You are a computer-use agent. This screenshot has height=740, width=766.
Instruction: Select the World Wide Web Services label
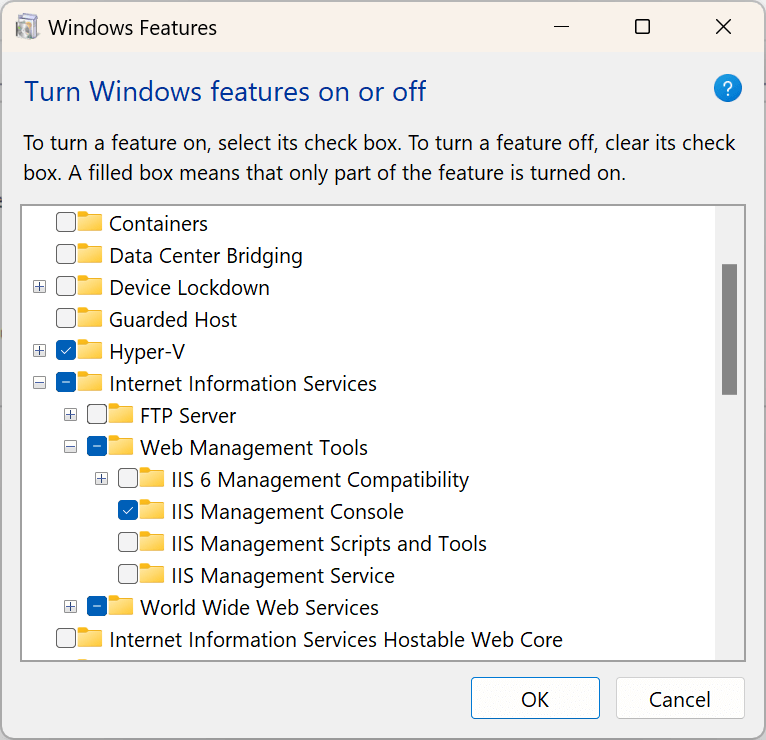point(259,608)
